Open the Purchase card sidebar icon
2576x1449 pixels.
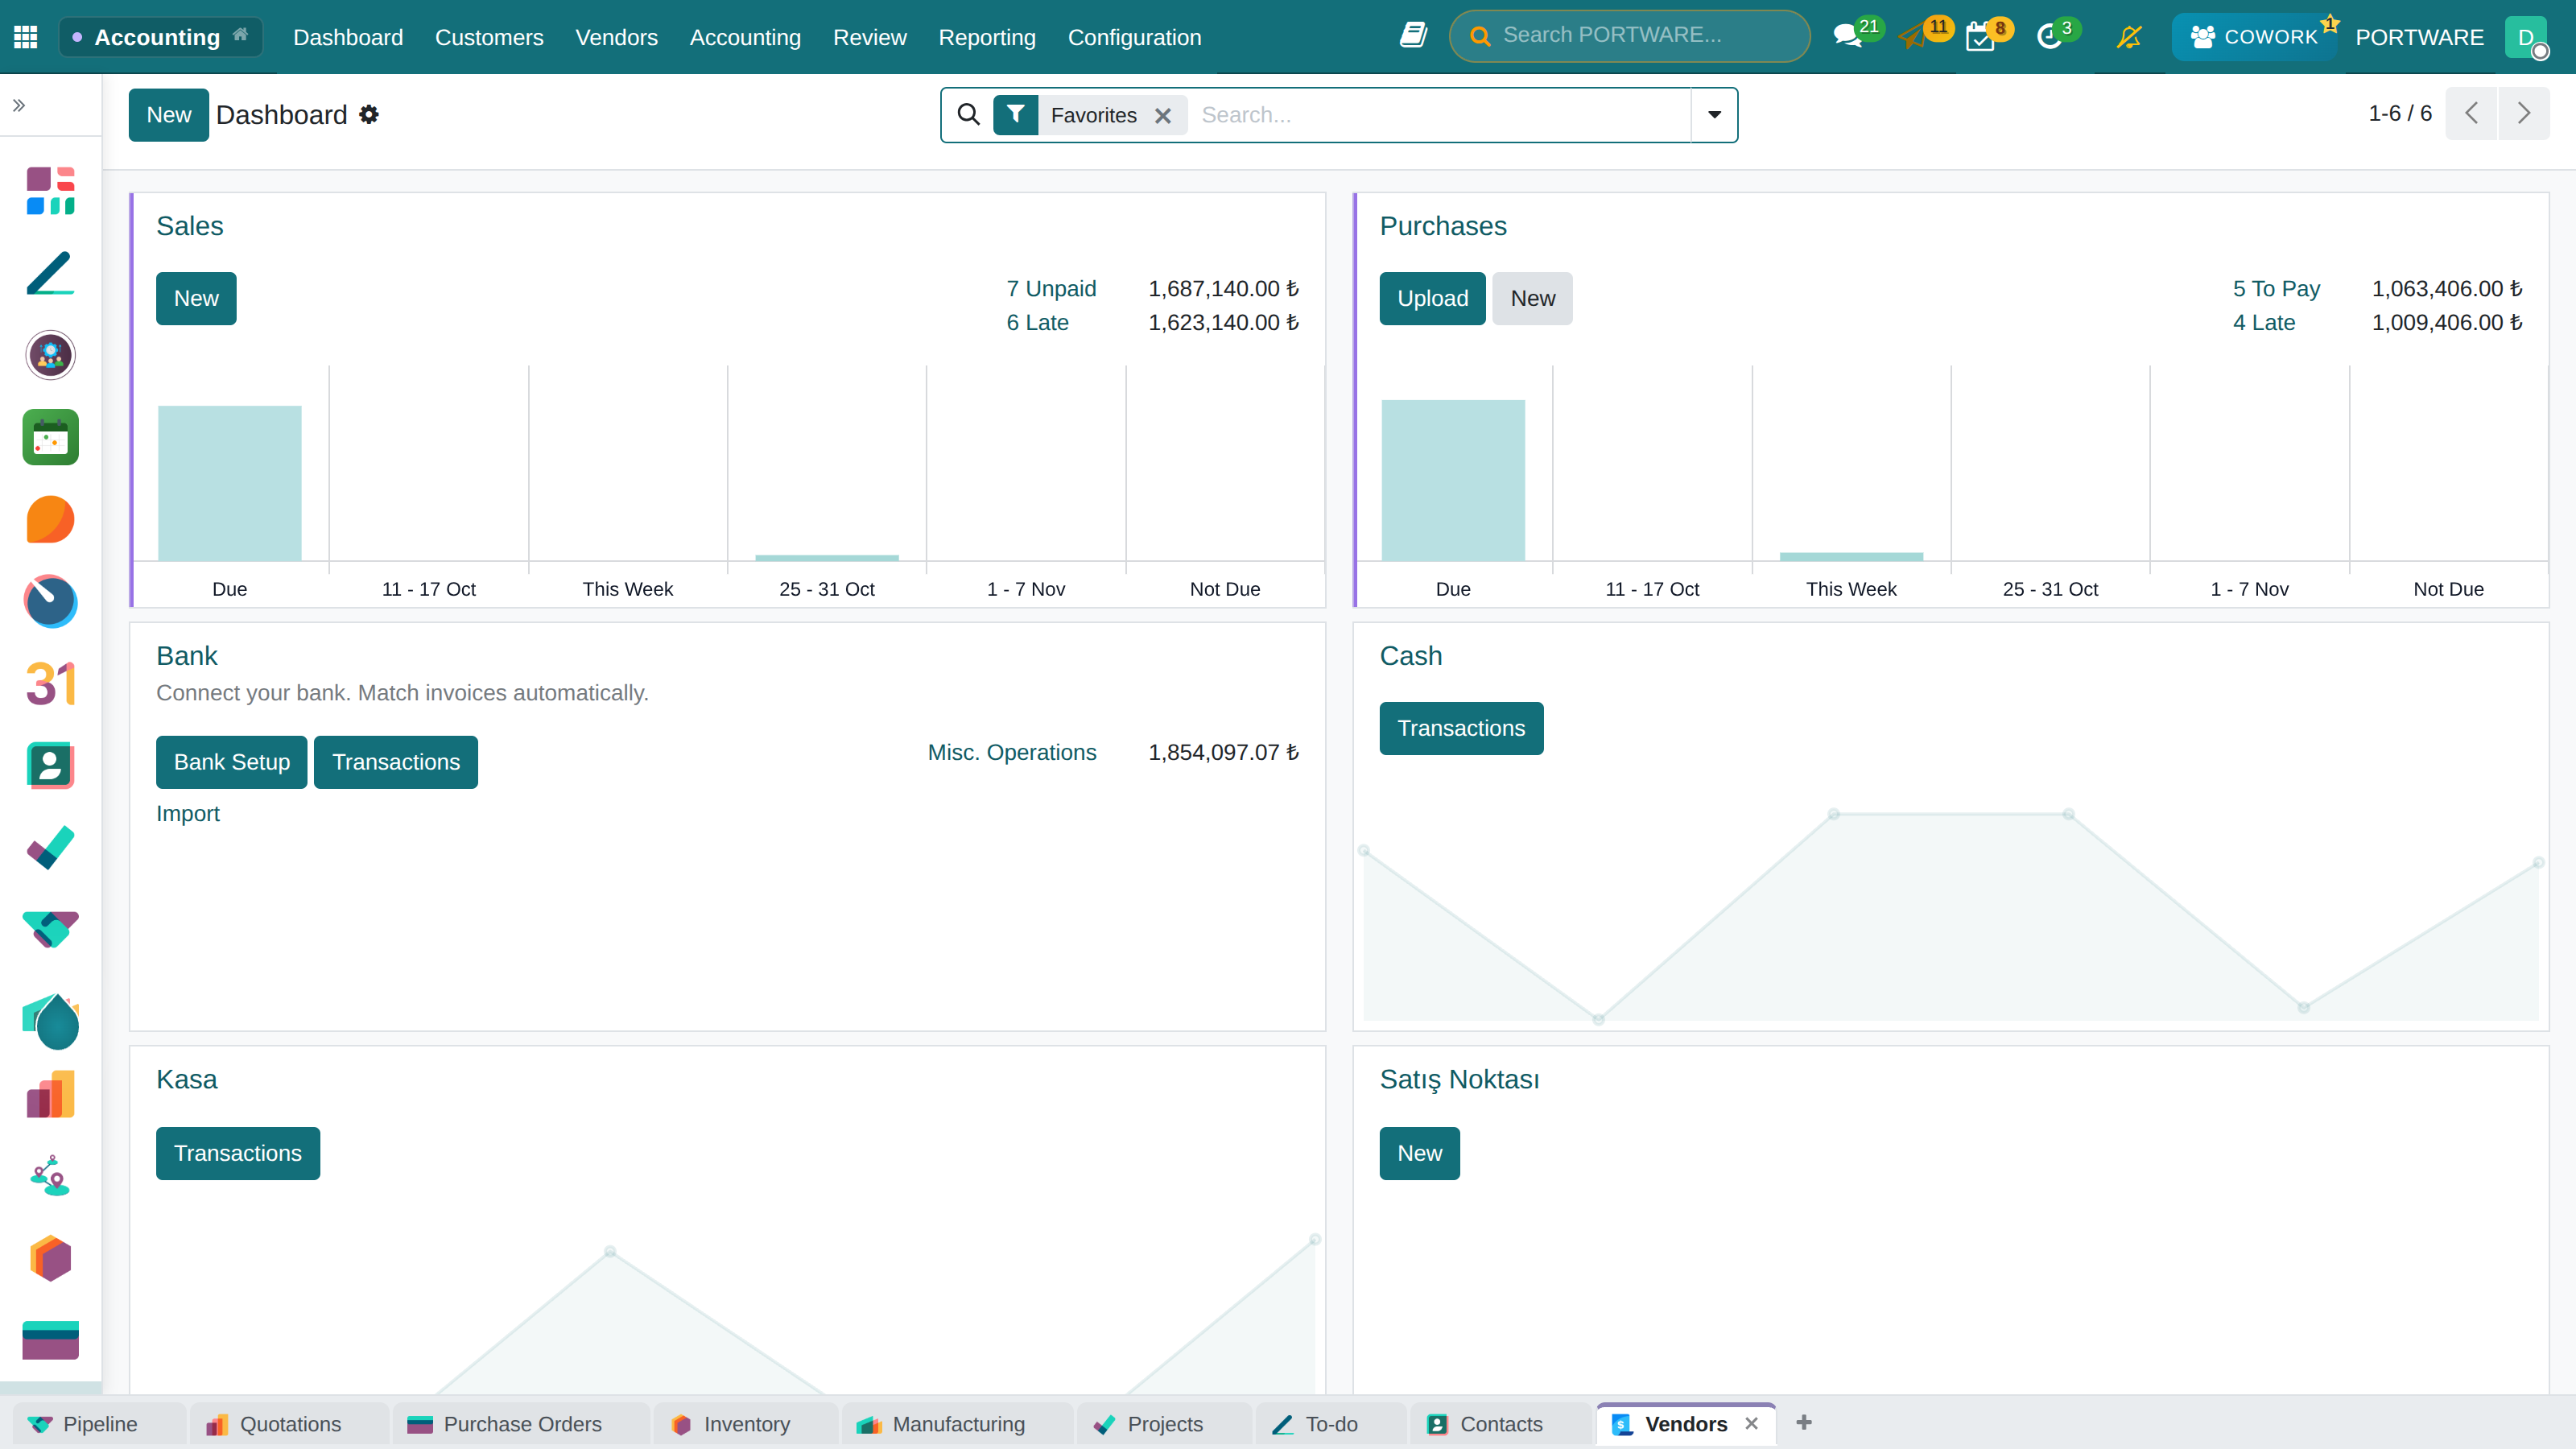[x=50, y=1341]
